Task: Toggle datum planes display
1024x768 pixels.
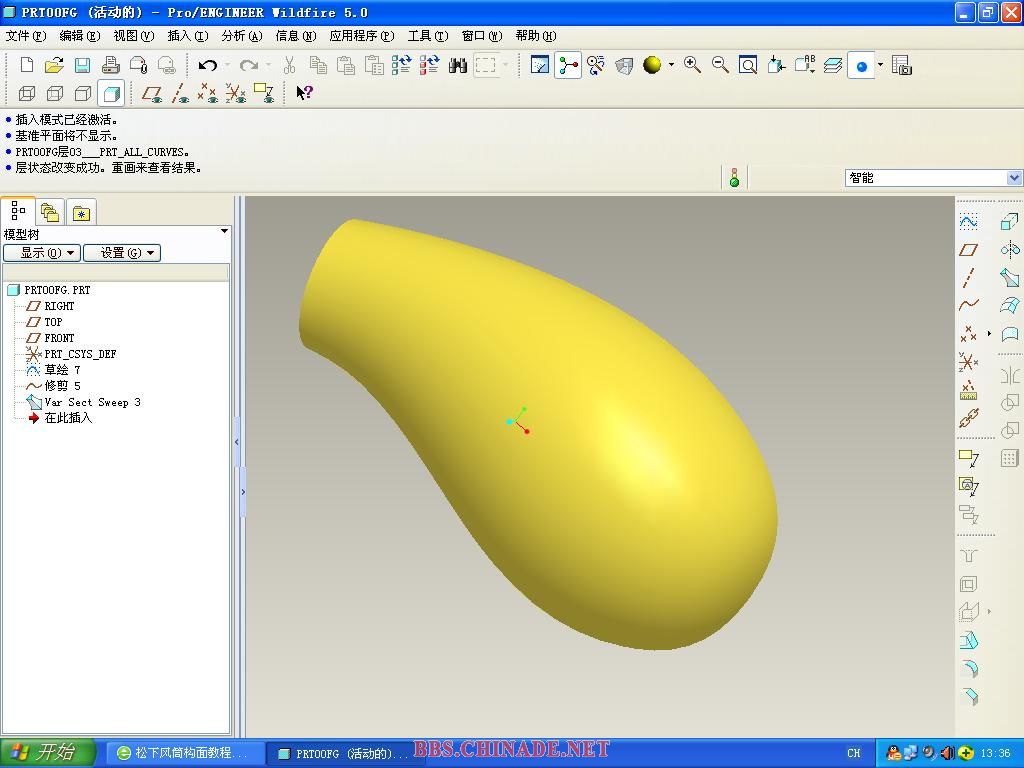Action: point(152,93)
